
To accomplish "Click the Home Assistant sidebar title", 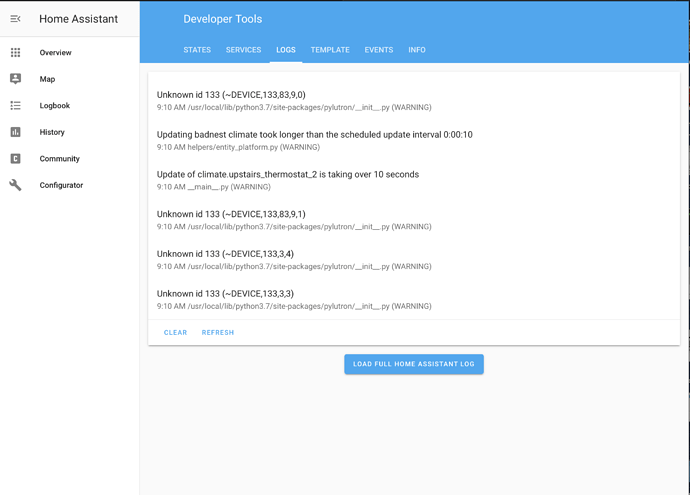I will coord(79,19).
